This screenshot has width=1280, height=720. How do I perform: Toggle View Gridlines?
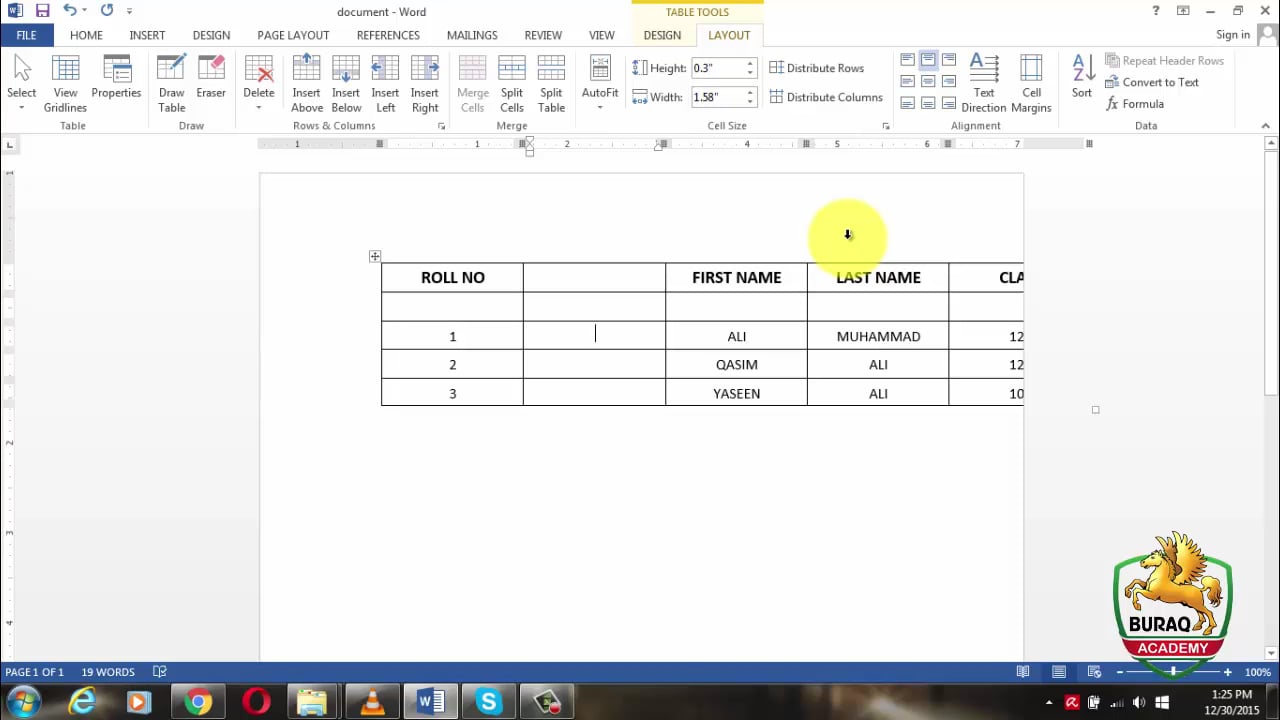[x=65, y=82]
